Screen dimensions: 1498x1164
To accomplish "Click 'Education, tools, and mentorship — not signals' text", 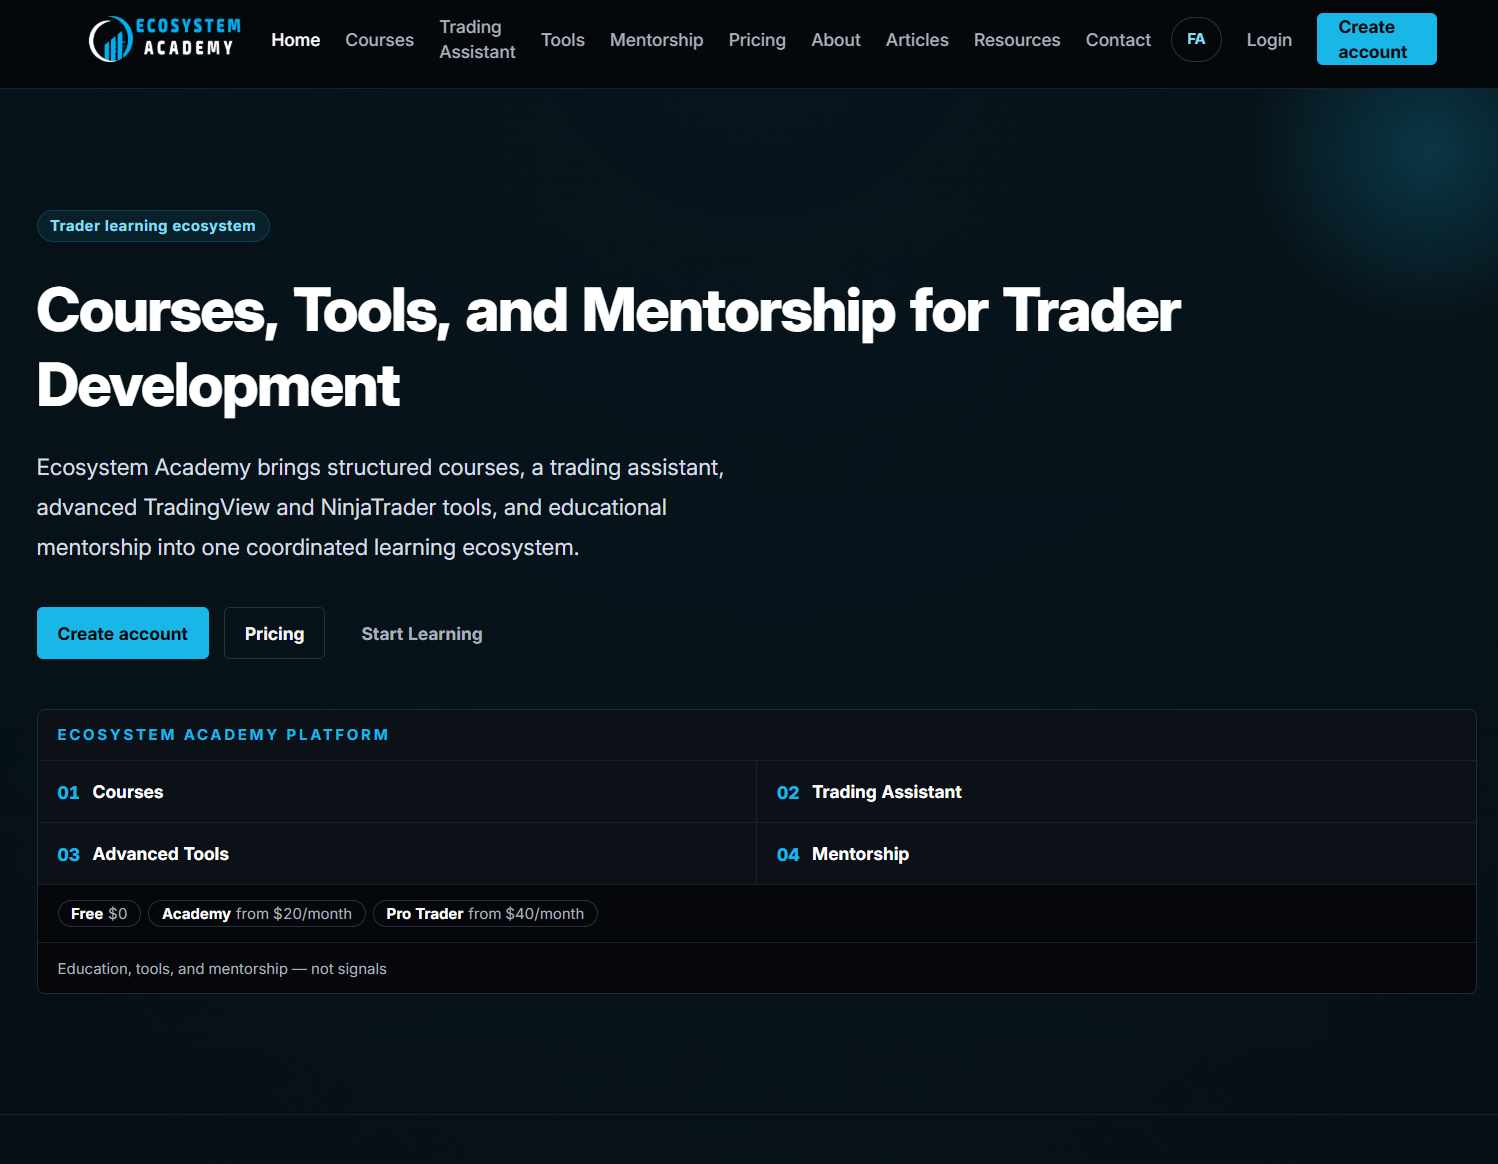I will pos(222,969).
